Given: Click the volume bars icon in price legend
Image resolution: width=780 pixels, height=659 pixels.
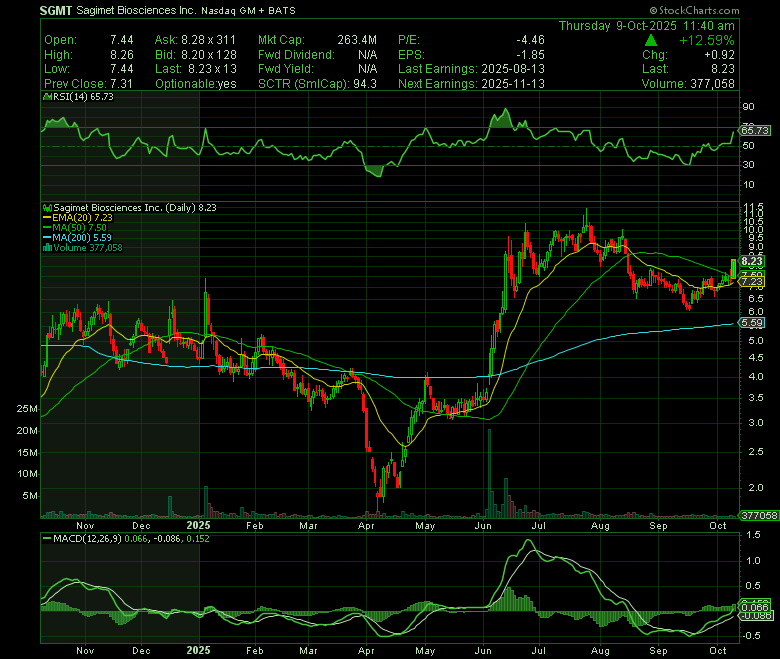Looking at the screenshot, I should coord(47,248).
